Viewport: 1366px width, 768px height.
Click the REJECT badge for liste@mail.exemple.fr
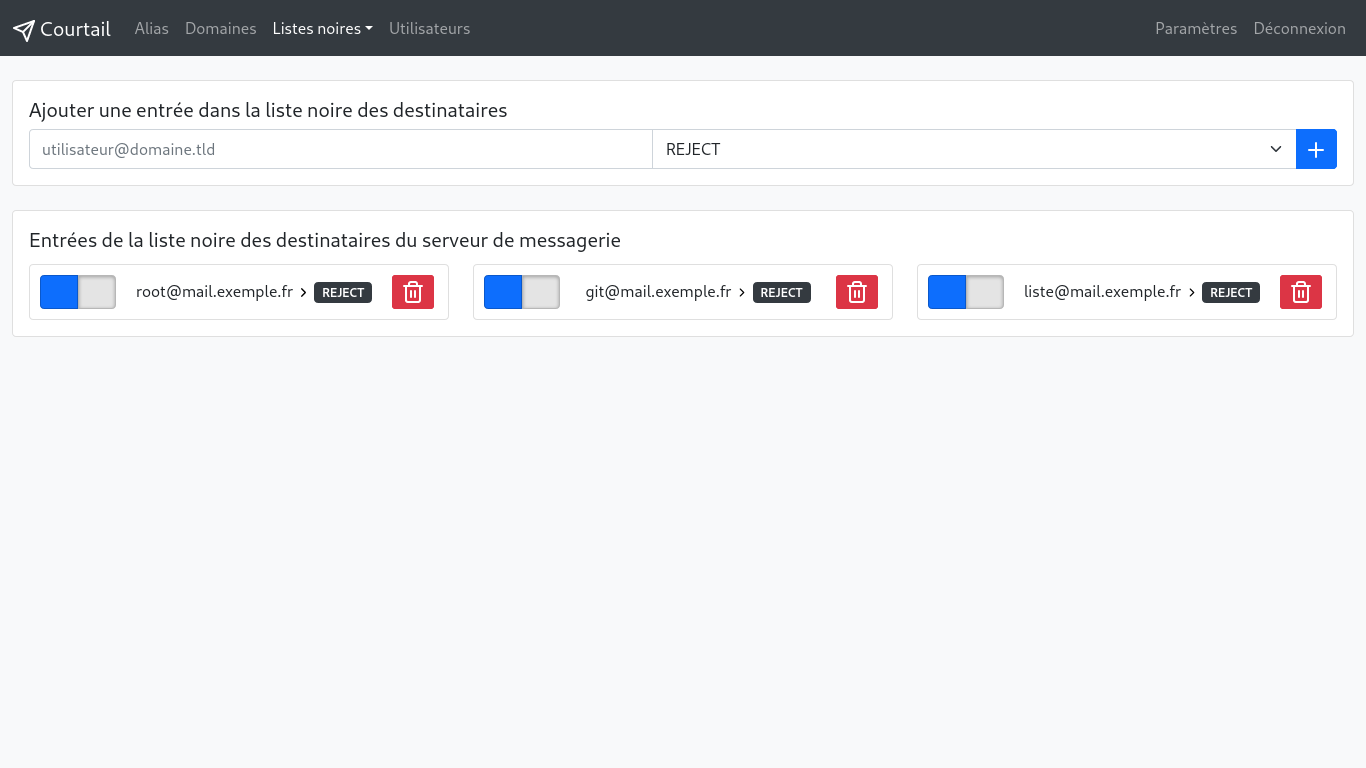[1231, 293]
